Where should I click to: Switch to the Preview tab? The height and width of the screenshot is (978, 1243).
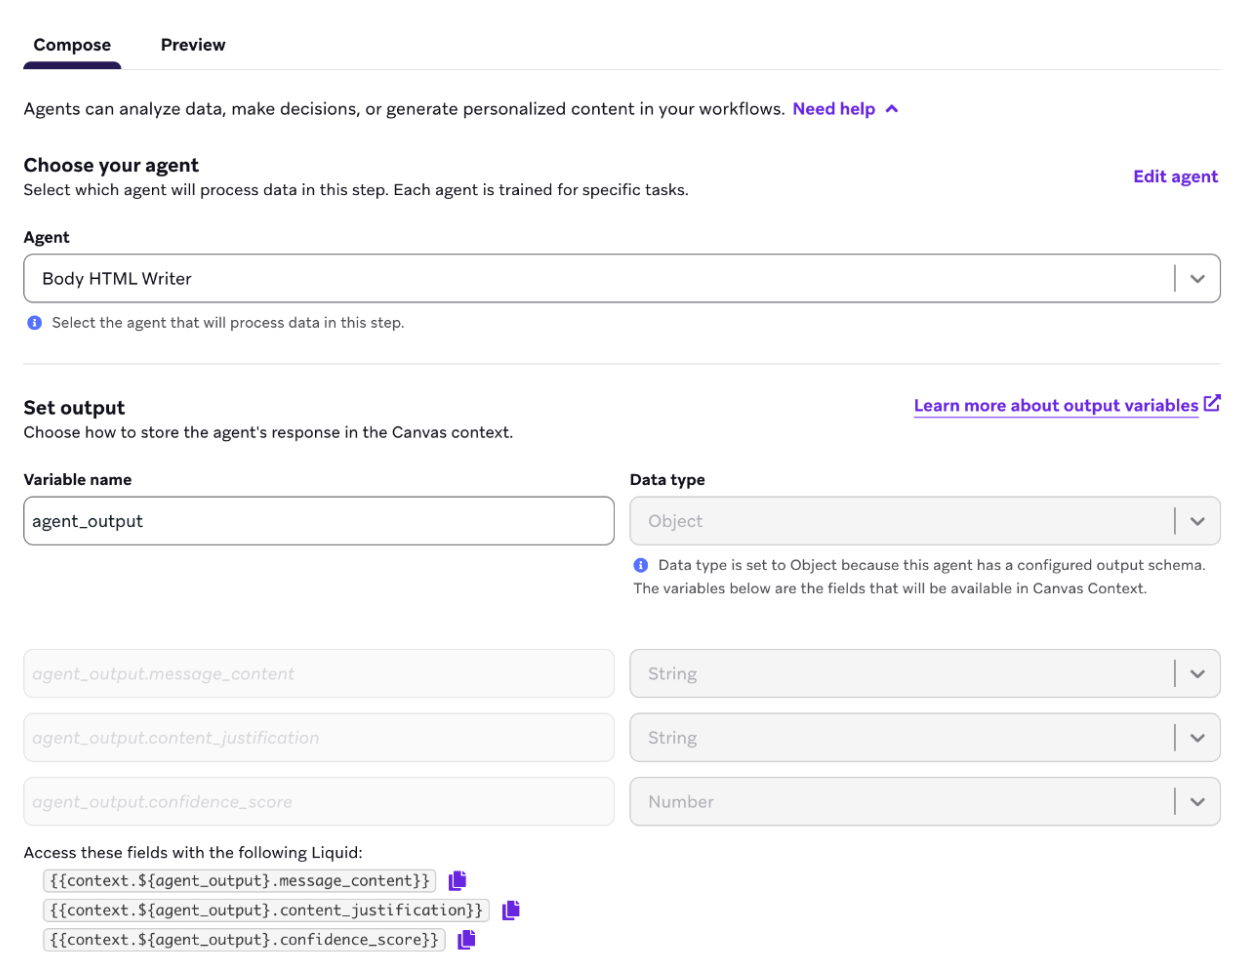192,44
